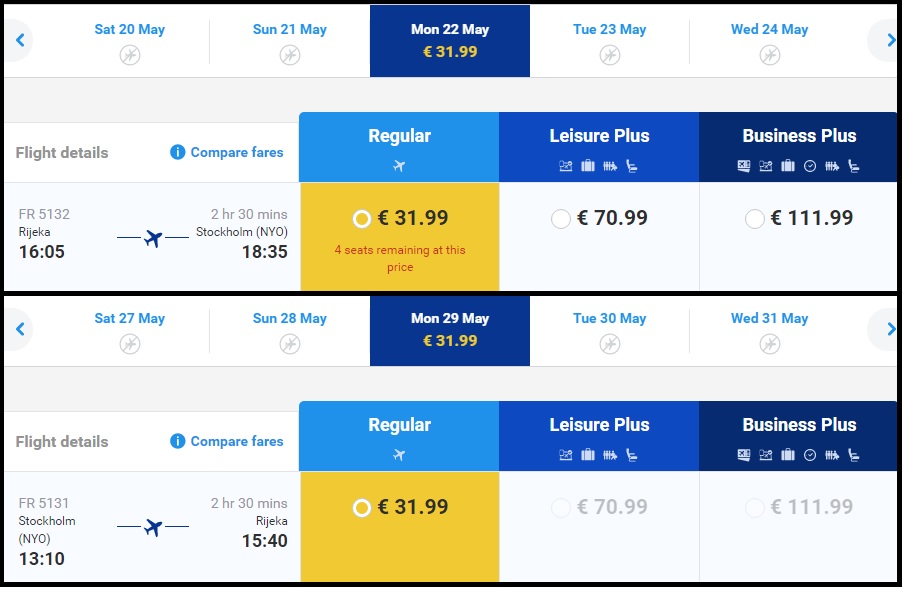
Task: Go to earlier dates before Sat 20 May
Action: (18, 40)
